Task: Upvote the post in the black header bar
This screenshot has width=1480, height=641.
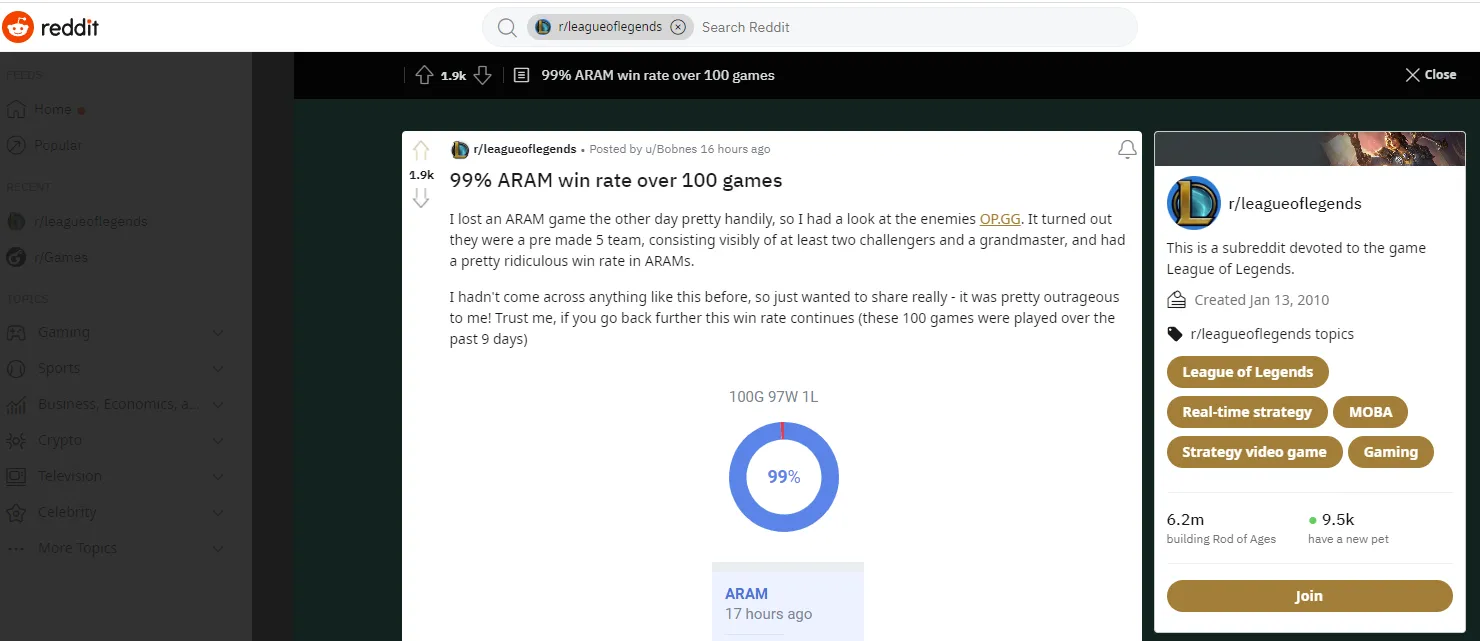Action: pos(424,75)
